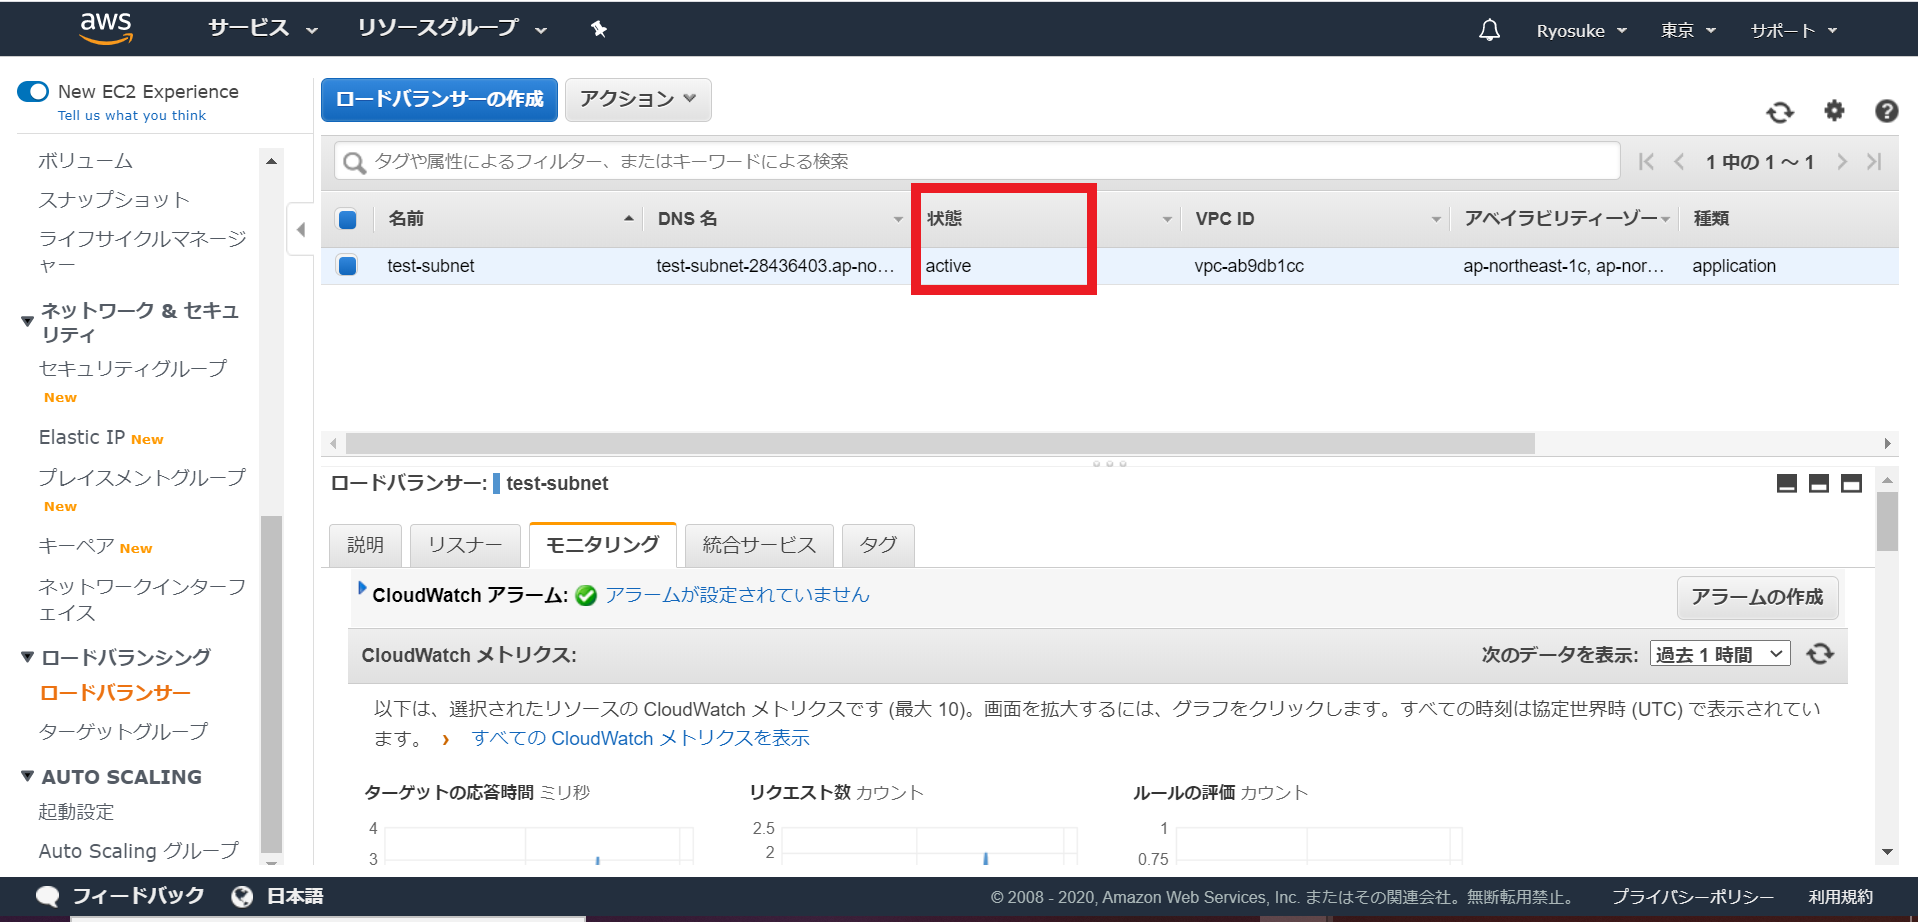Refresh the load balancer list
The height and width of the screenshot is (922, 1918).
point(1780,112)
